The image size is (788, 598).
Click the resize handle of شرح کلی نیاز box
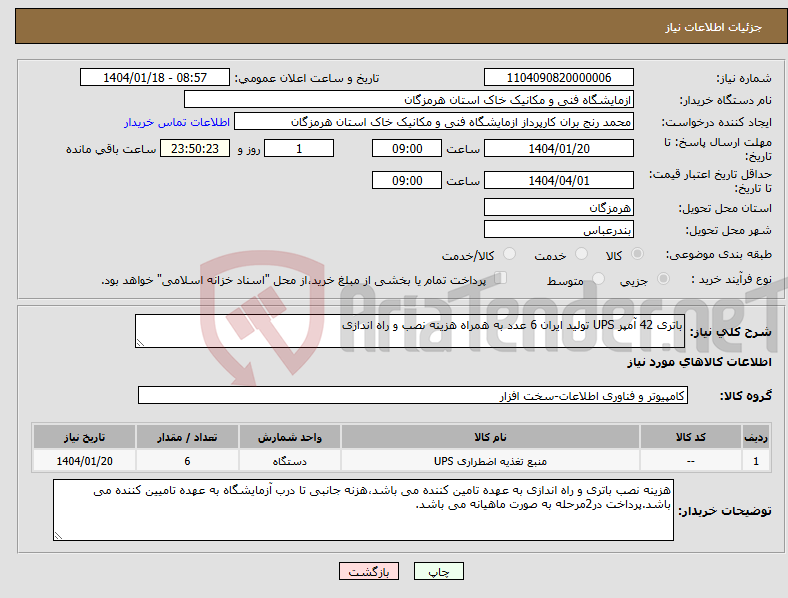[x=140, y=343]
